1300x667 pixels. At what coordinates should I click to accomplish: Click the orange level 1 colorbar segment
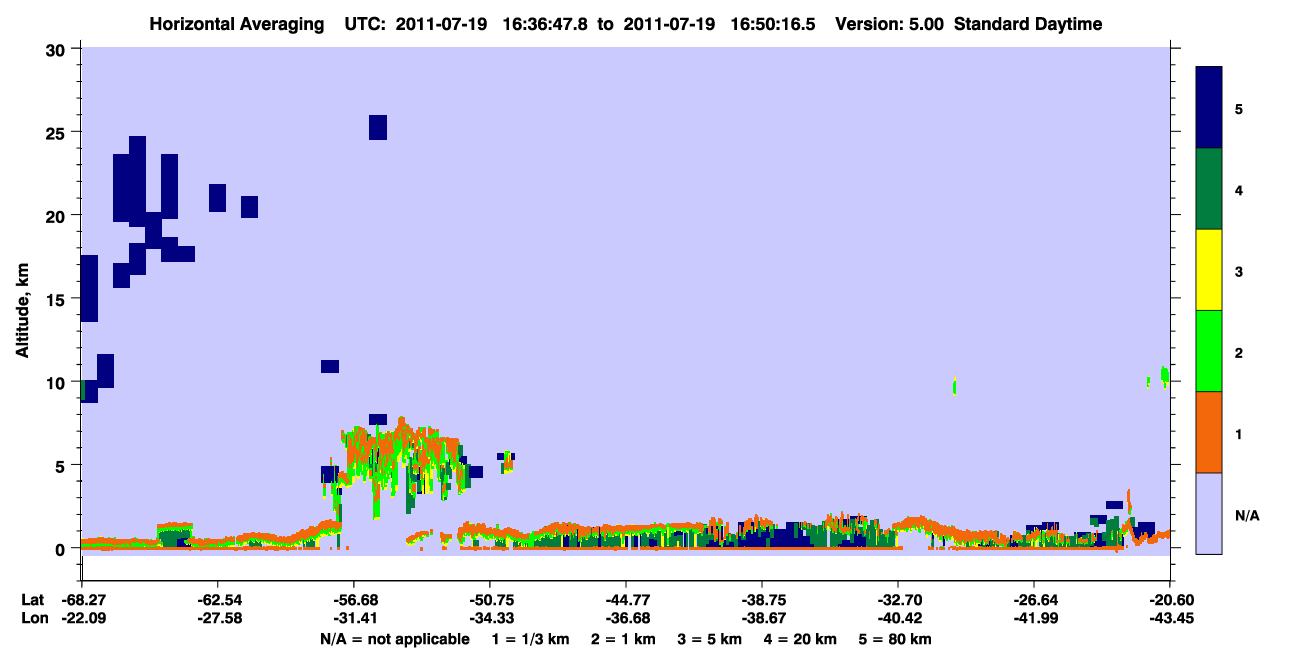pyautogui.click(x=1209, y=432)
